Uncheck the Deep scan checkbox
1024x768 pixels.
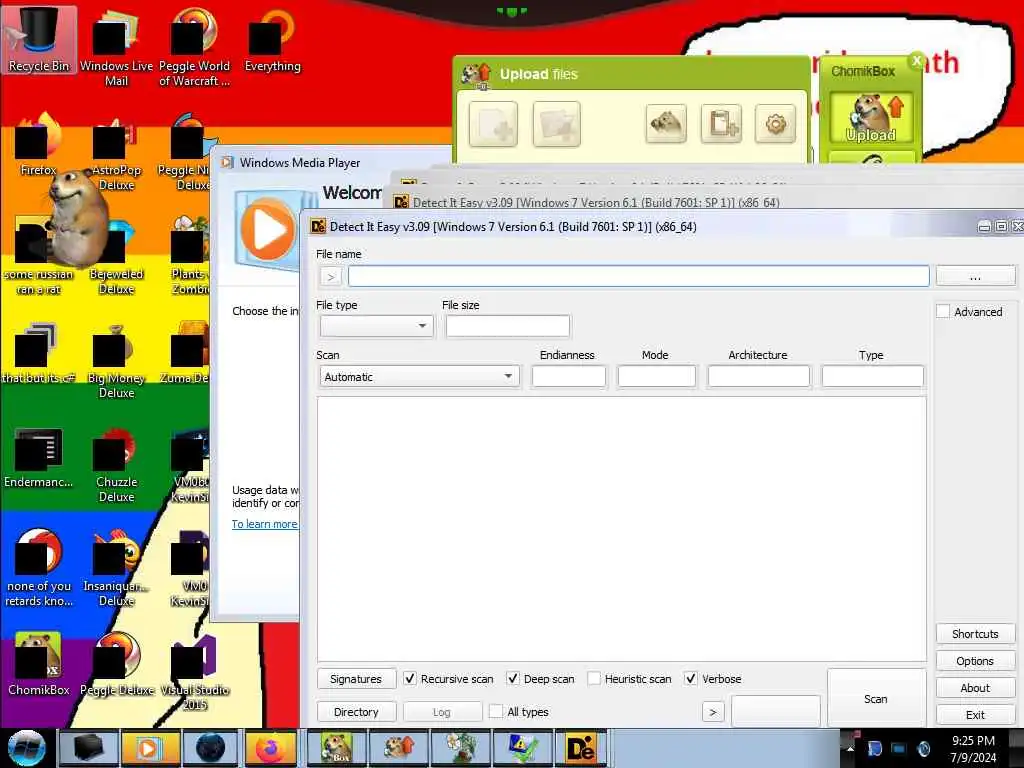pyautogui.click(x=513, y=679)
